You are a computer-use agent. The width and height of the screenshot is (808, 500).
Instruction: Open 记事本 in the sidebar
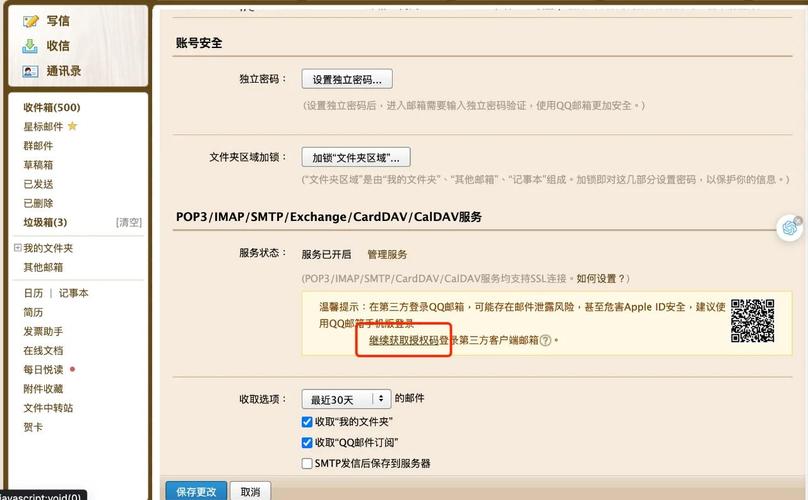pos(73,293)
